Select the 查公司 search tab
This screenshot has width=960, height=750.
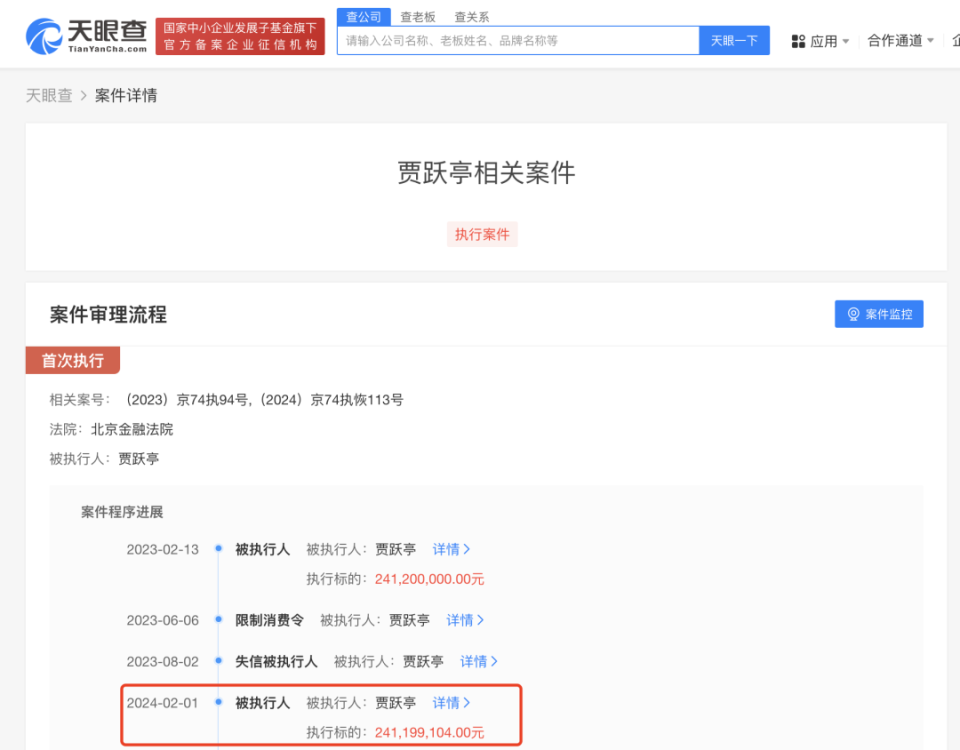[363, 16]
